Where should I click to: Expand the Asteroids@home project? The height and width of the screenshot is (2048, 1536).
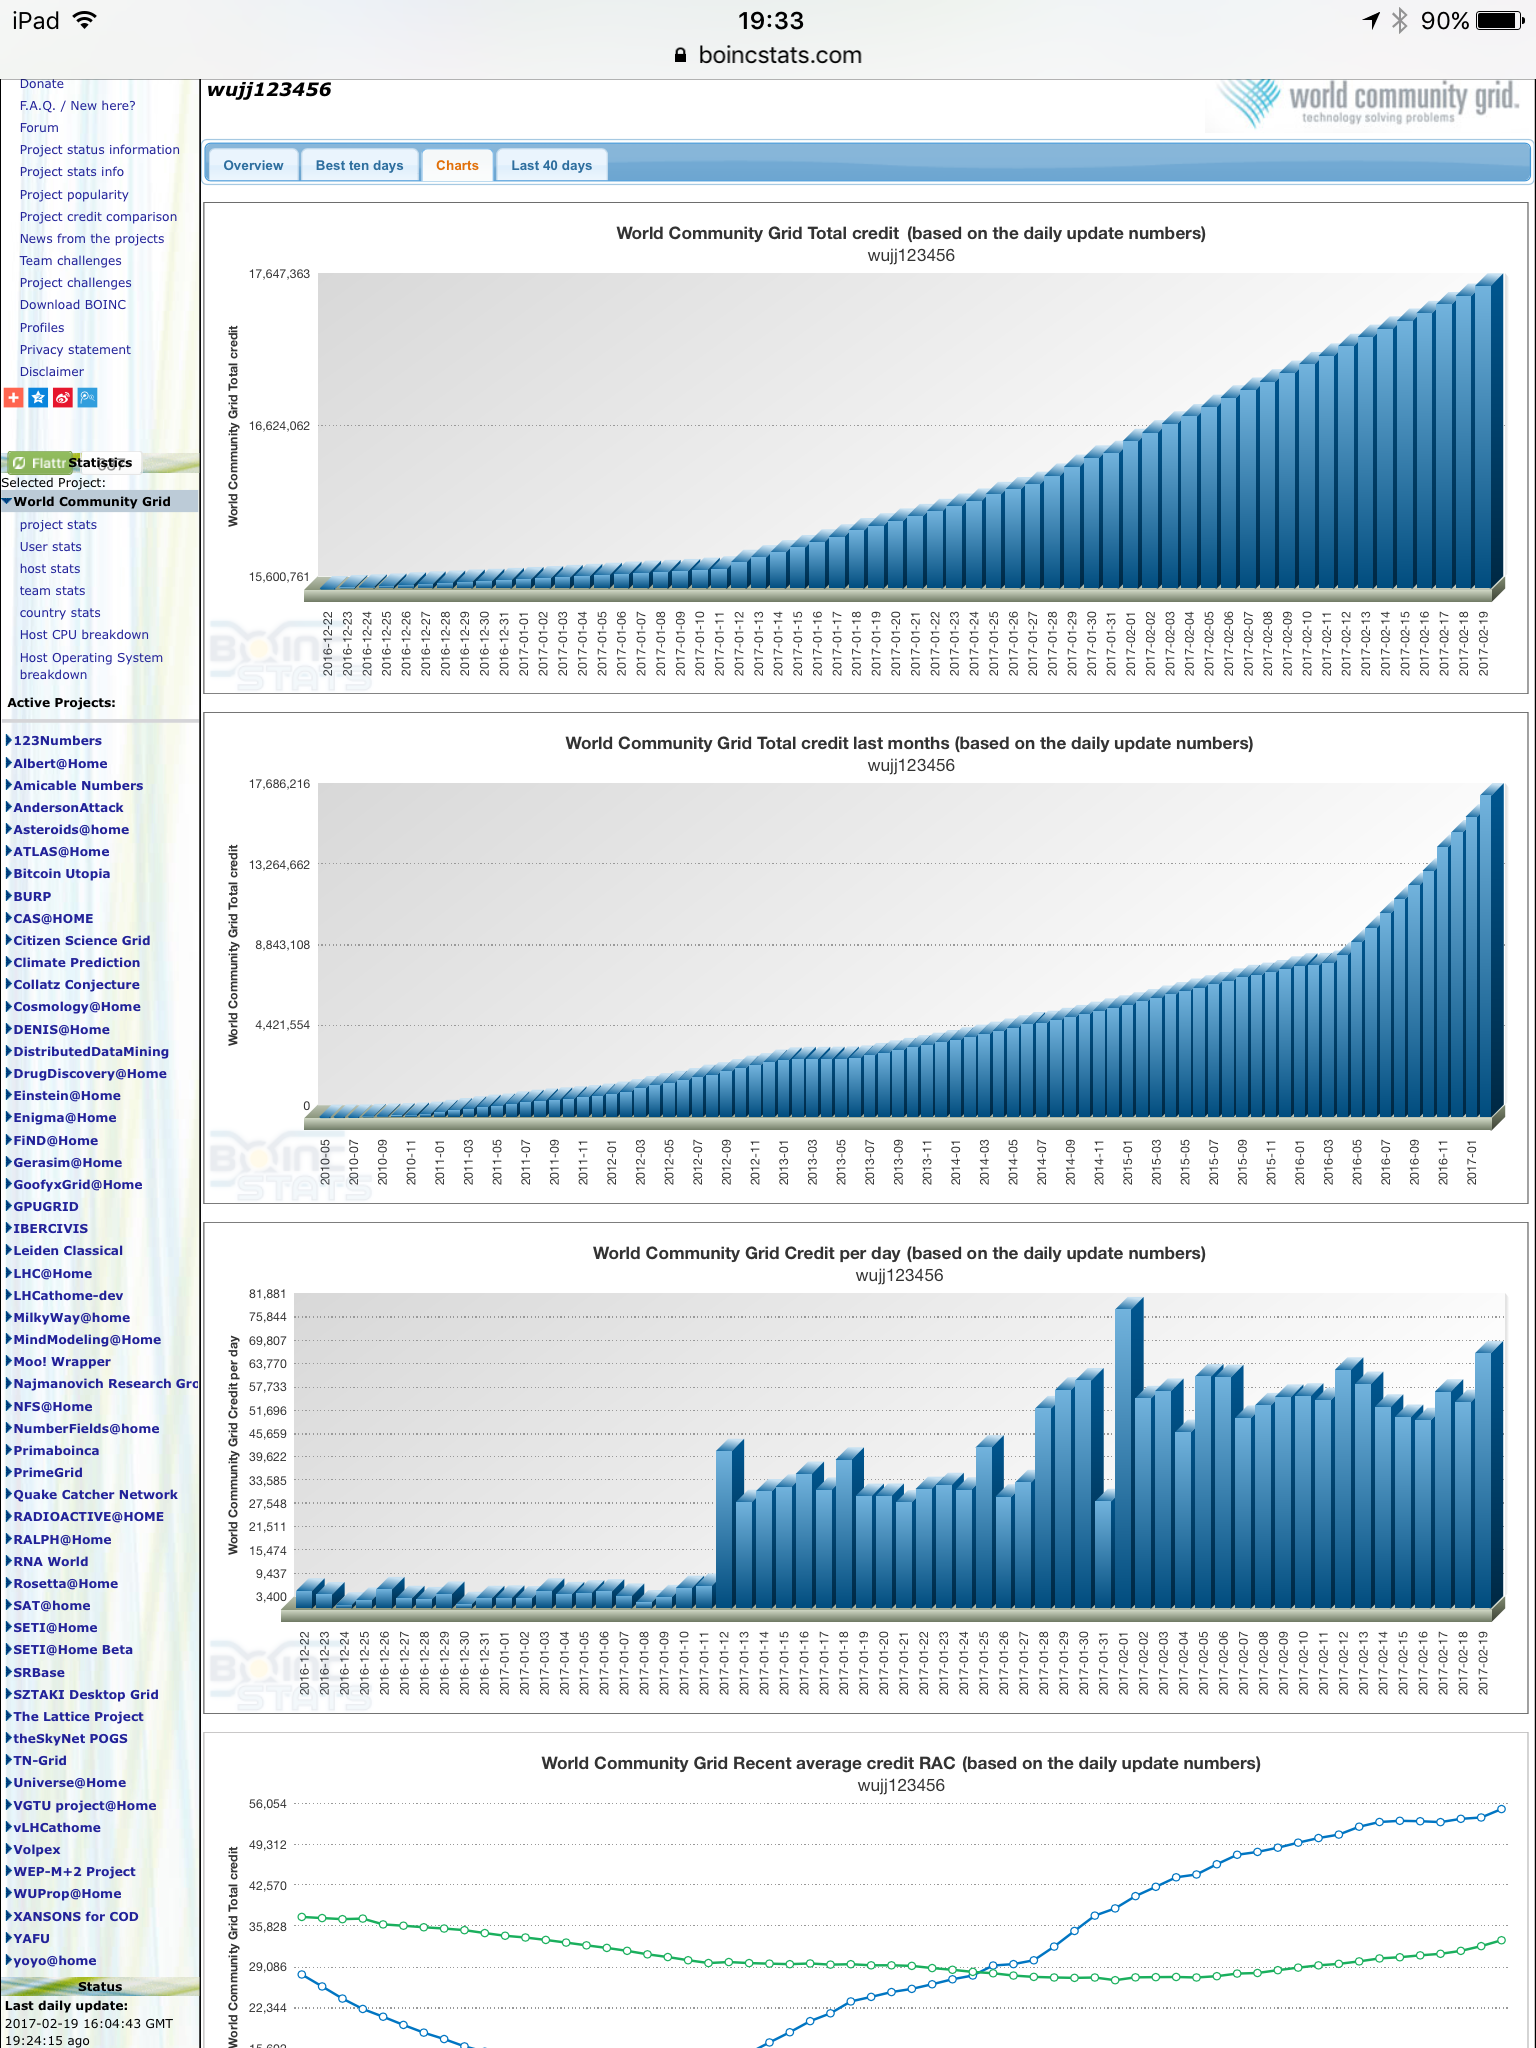tap(8, 829)
